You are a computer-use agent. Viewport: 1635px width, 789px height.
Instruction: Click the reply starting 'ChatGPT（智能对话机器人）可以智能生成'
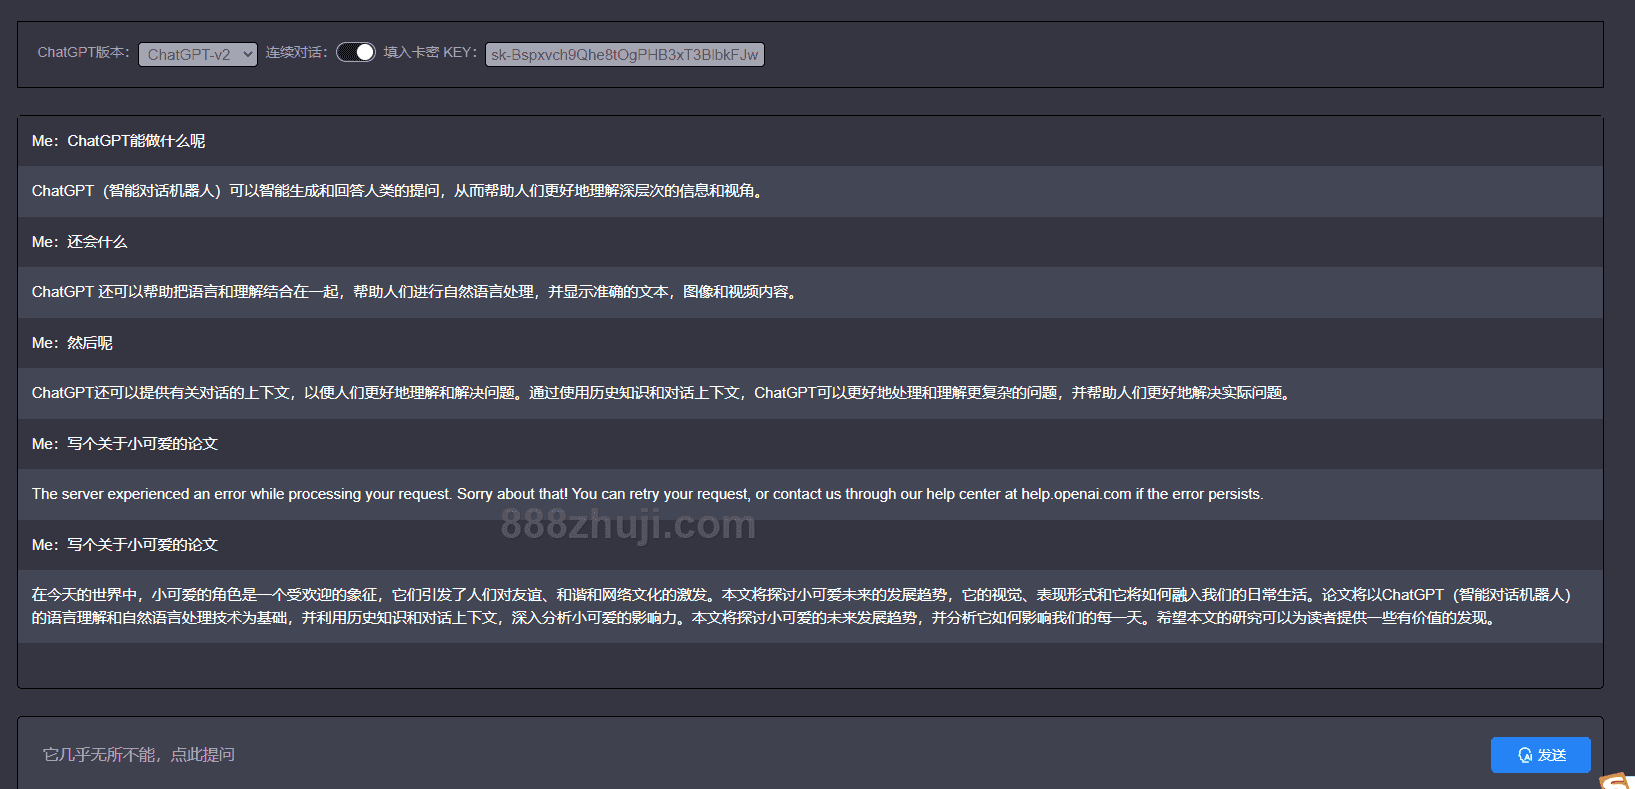point(810,191)
